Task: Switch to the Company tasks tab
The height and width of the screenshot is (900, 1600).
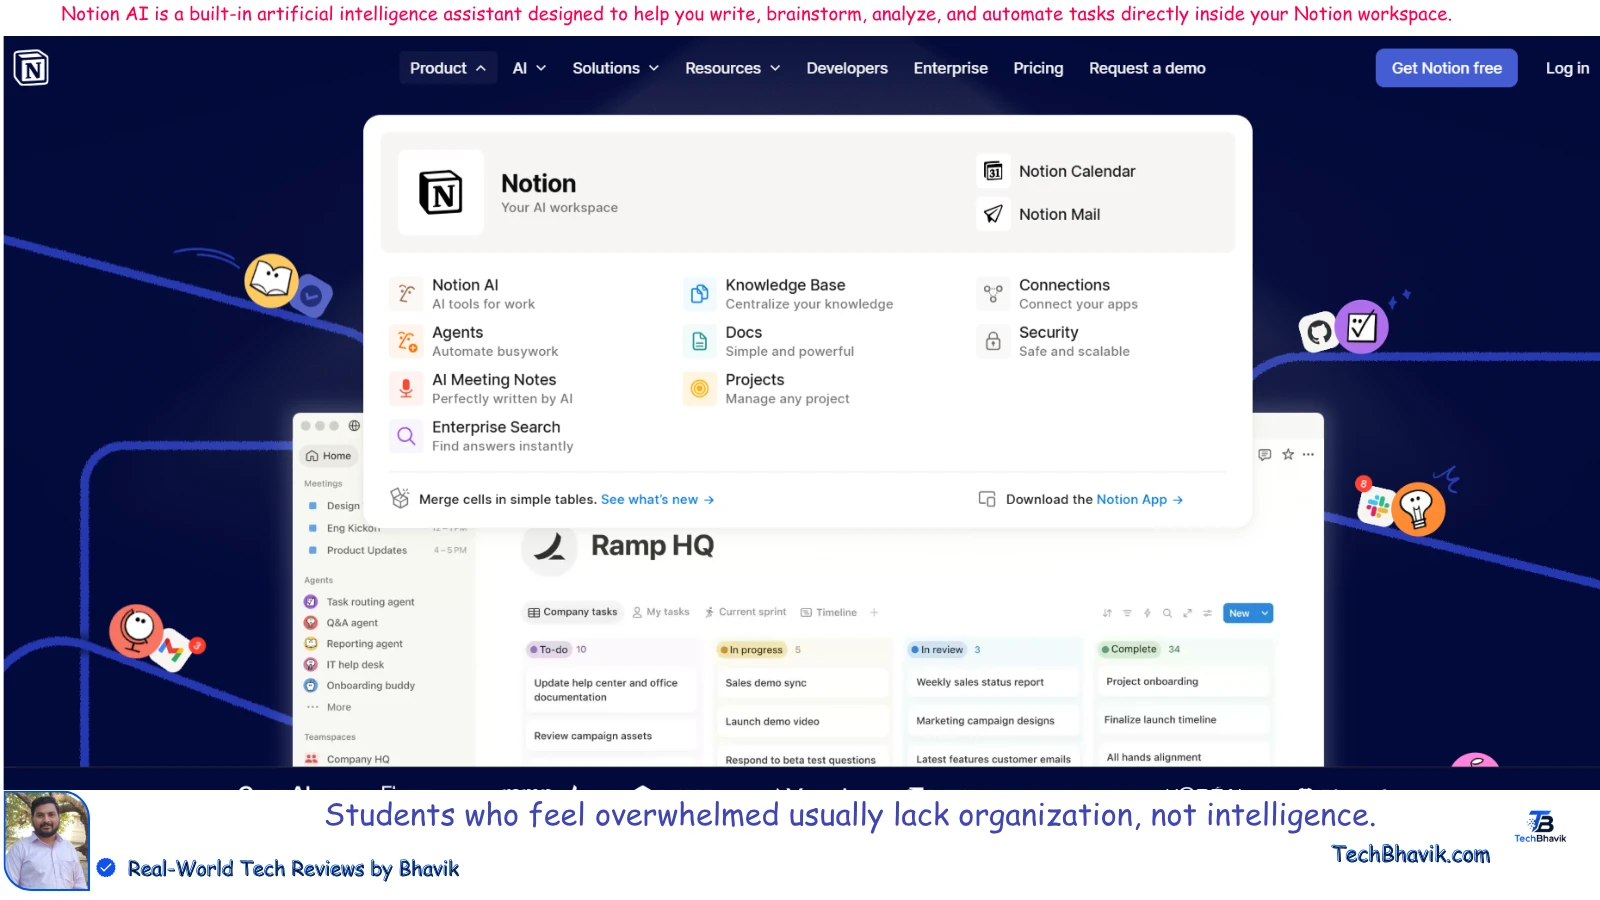Action: click(572, 612)
